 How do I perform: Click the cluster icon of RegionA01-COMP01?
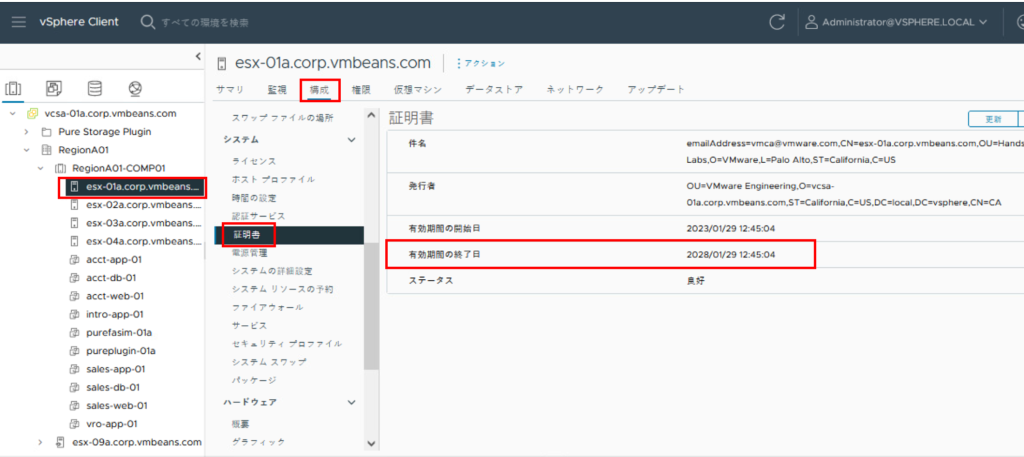click(x=60, y=168)
